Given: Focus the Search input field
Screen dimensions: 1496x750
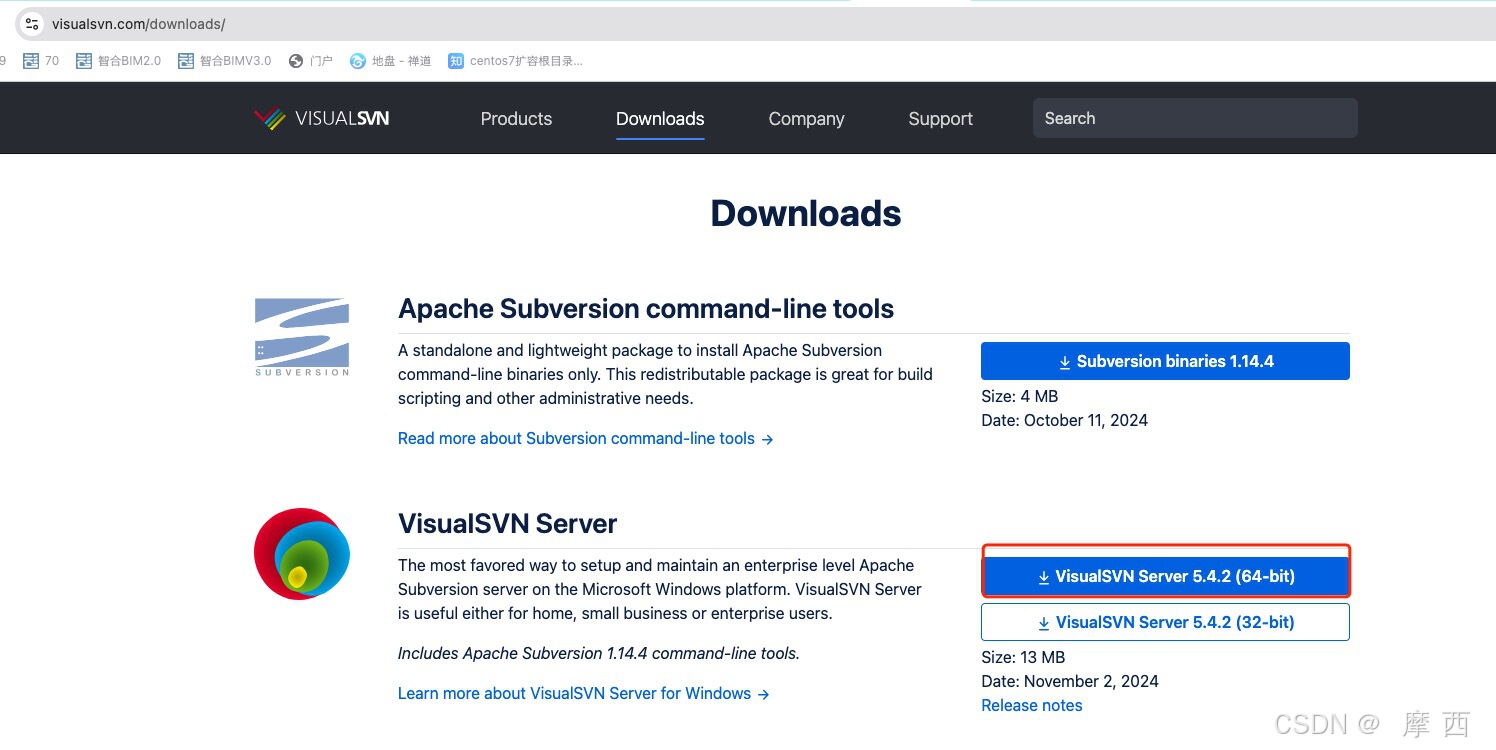Looking at the screenshot, I should (1195, 118).
